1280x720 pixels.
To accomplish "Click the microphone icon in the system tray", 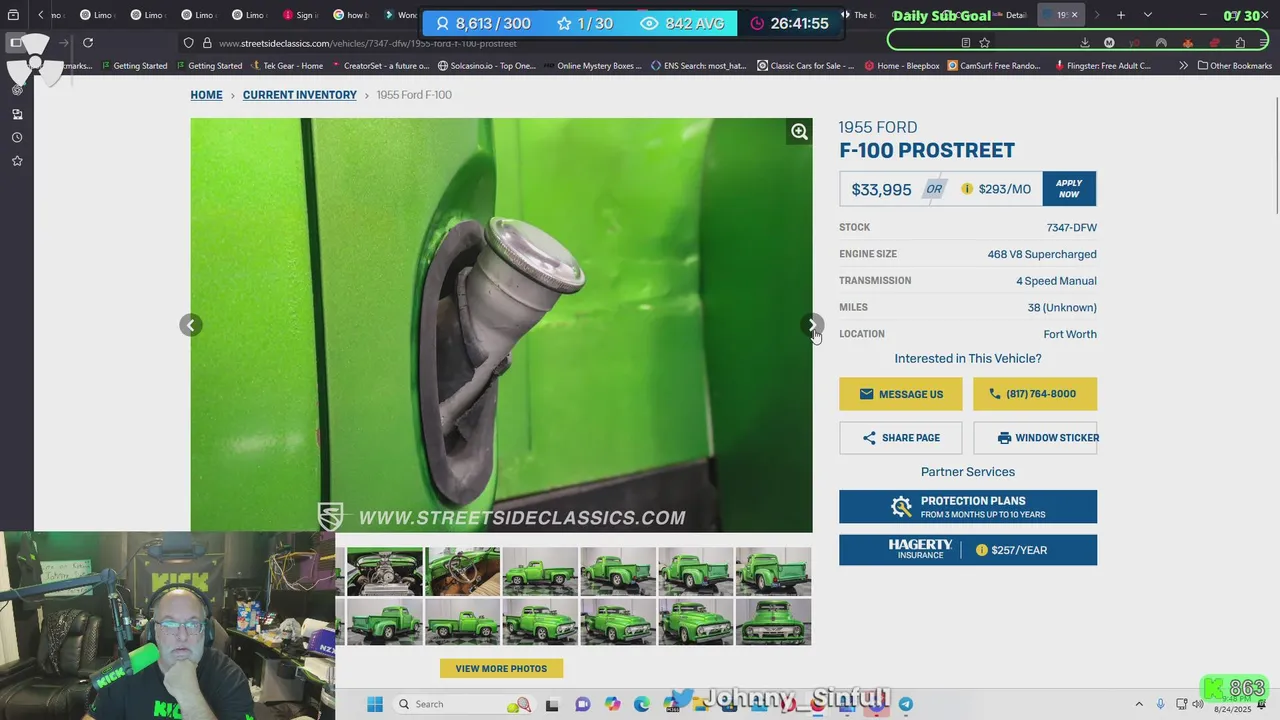I will point(1160,704).
